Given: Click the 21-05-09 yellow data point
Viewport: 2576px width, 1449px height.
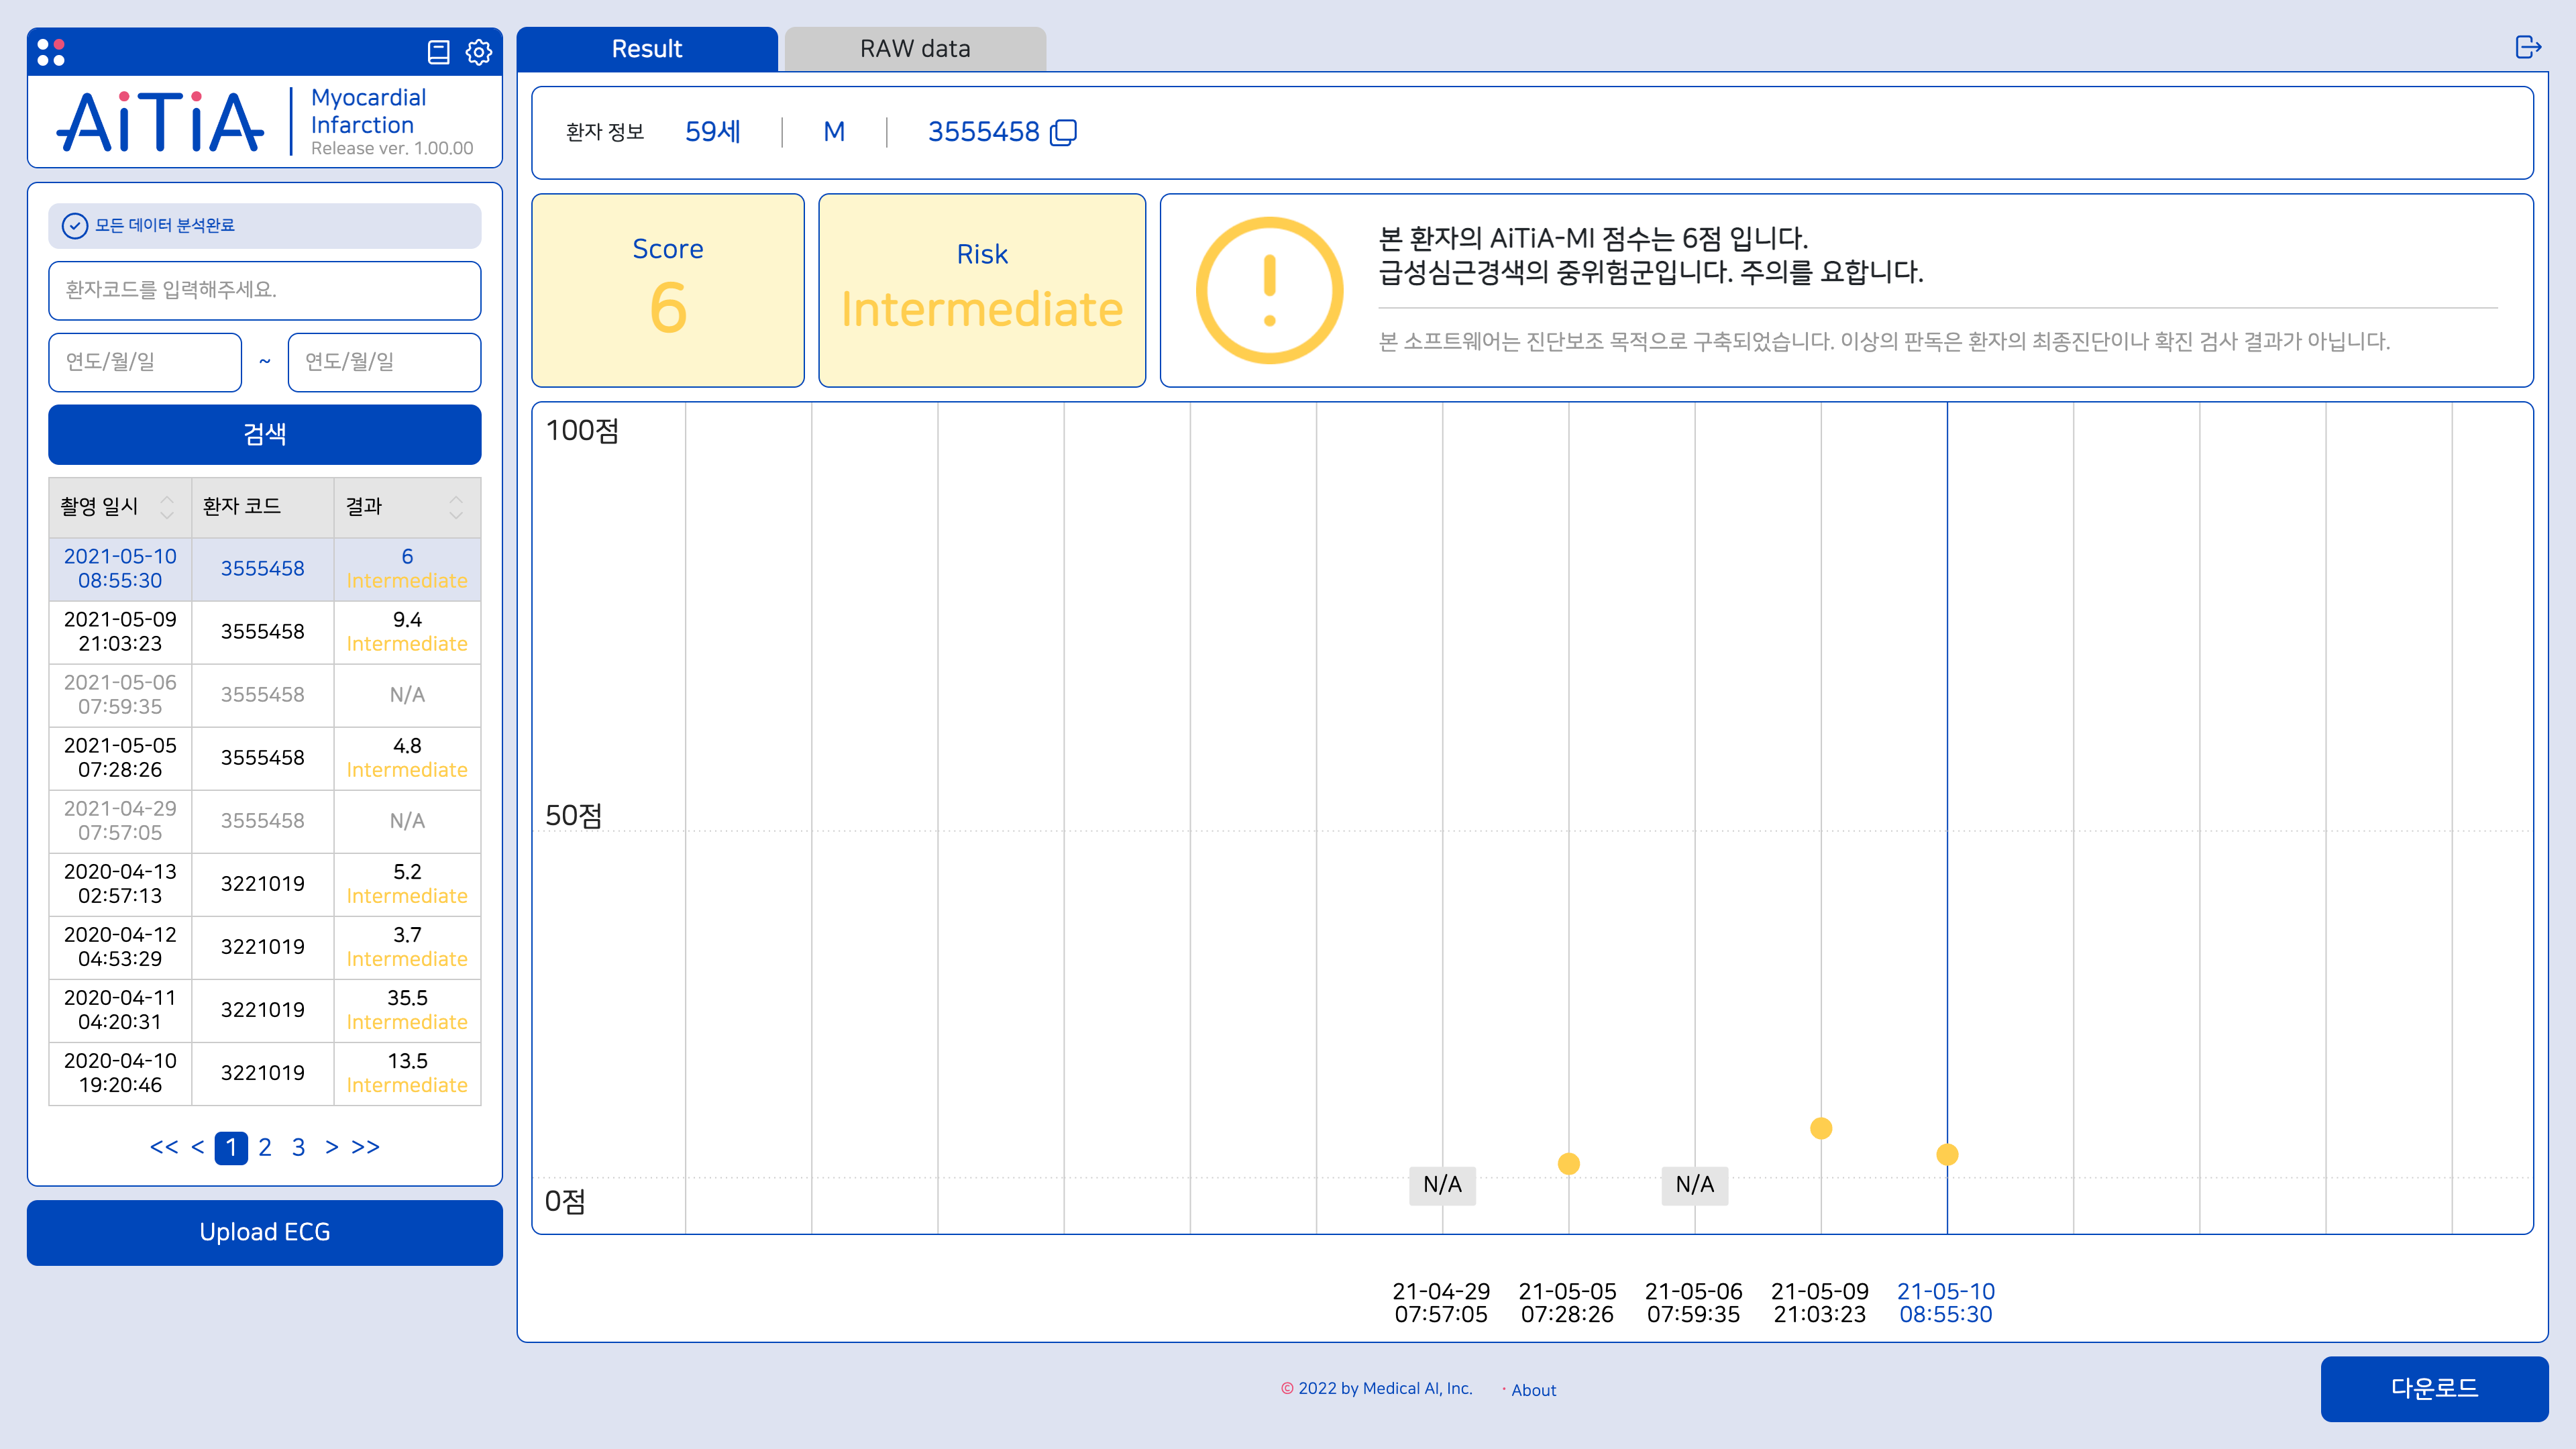Looking at the screenshot, I should (x=1821, y=1128).
